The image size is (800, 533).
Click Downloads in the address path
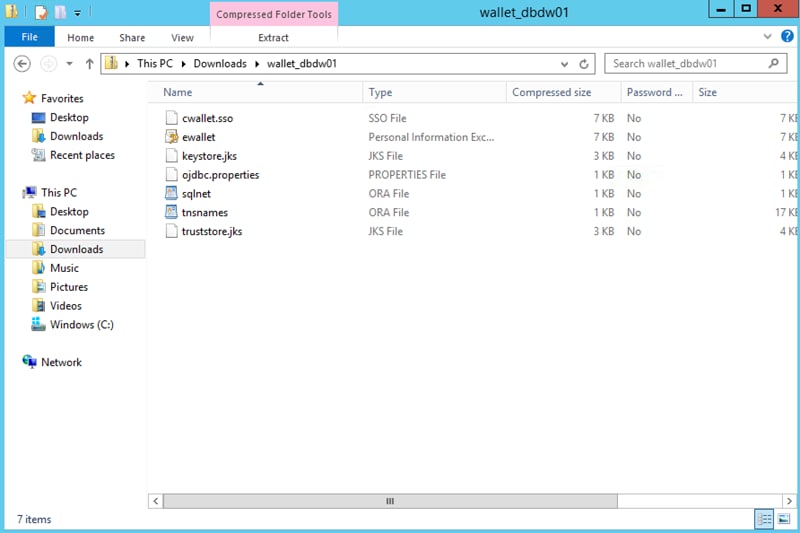tap(220, 64)
